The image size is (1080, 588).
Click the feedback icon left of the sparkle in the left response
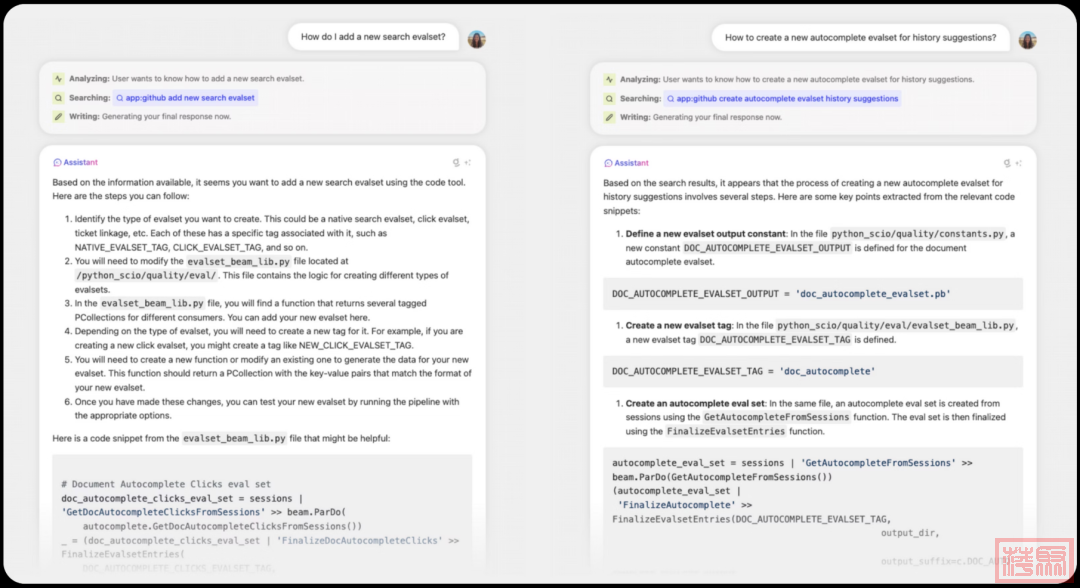[x=456, y=162]
